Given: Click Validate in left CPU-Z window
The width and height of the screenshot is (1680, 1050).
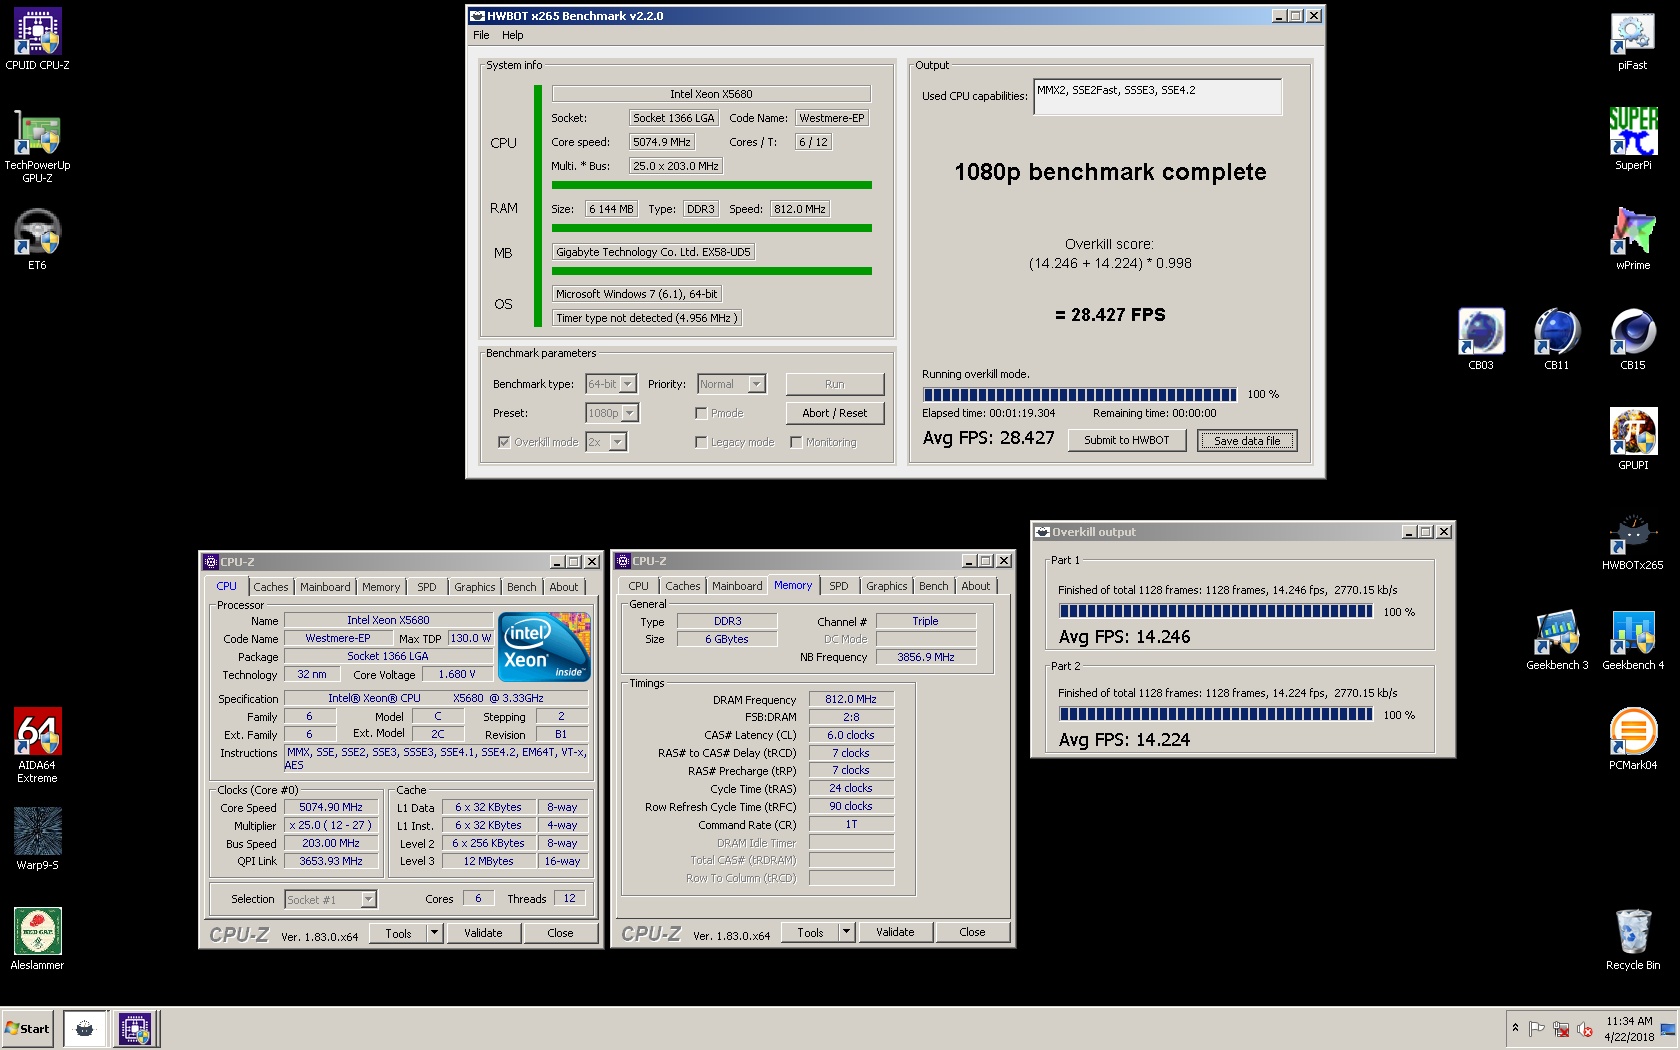Looking at the screenshot, I should click(483, 933).
